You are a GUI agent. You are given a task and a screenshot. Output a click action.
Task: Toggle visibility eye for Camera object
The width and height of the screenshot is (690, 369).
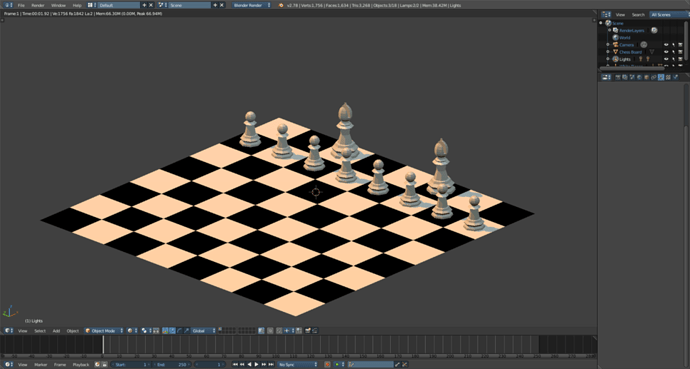click(x=666, y=45)
